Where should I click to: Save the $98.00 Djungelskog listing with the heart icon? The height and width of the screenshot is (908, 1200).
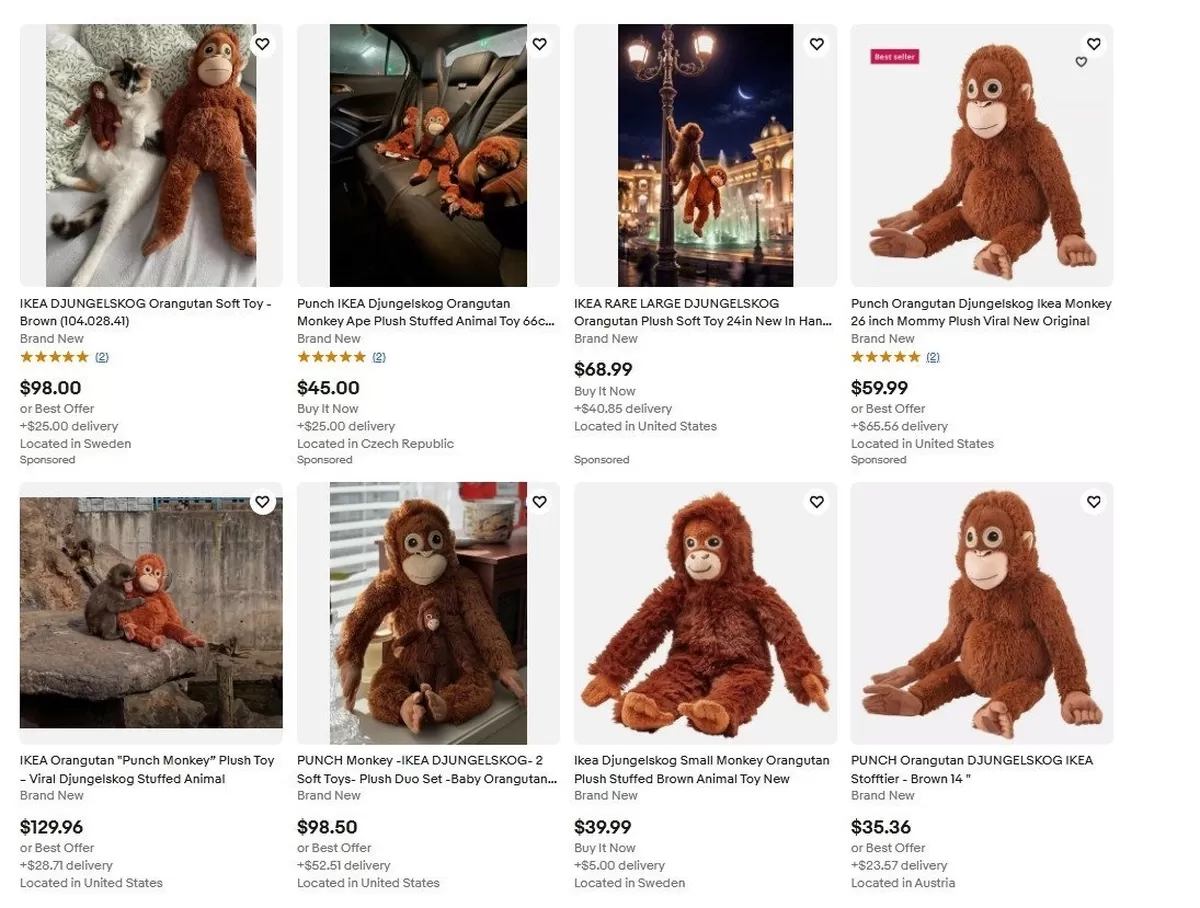point(262,44)
